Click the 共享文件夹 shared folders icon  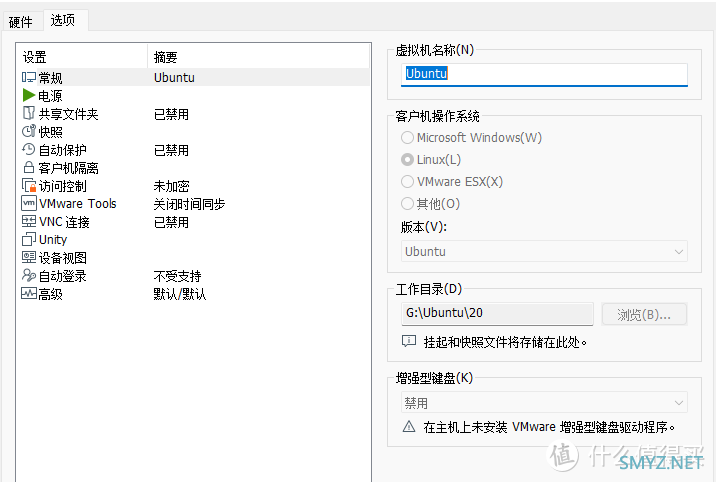coord(29,113)
